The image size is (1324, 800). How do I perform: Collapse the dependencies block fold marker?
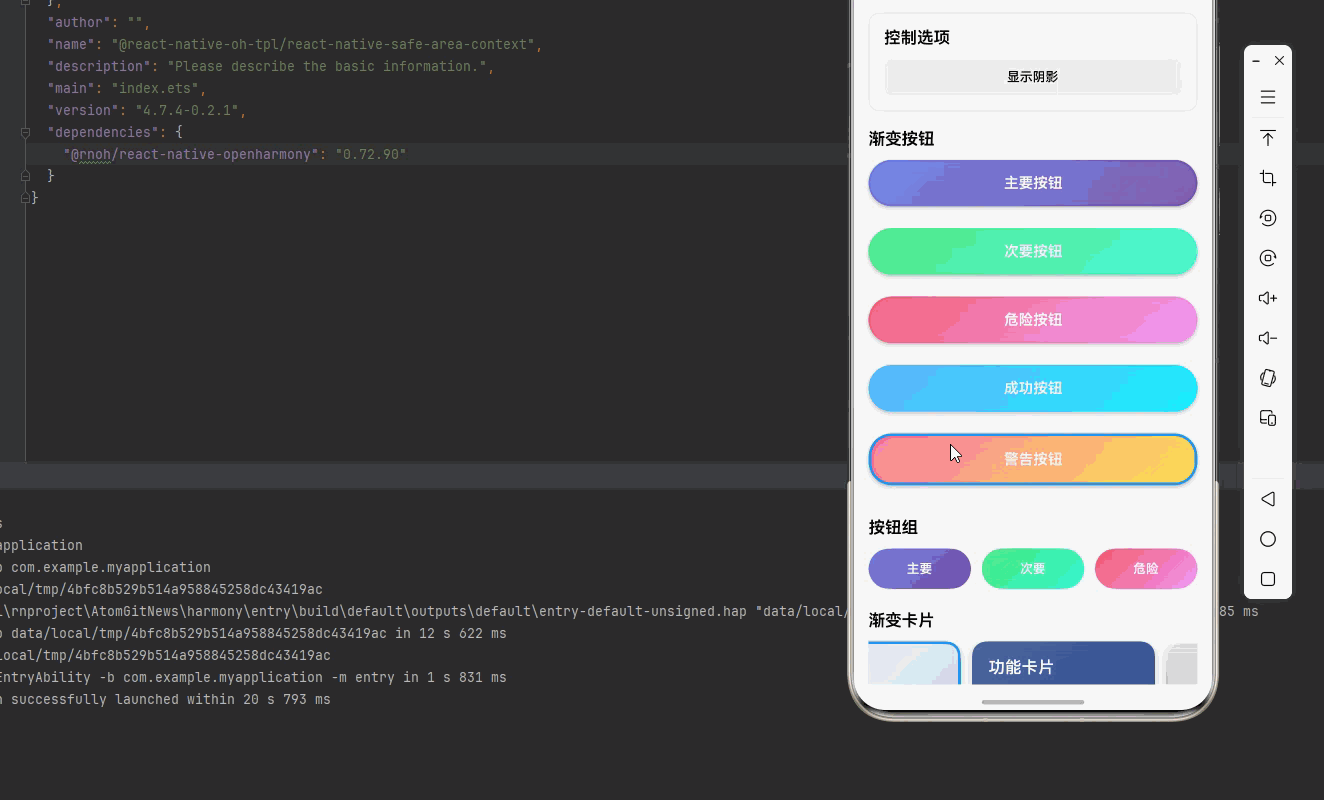(x=25, y=132)
